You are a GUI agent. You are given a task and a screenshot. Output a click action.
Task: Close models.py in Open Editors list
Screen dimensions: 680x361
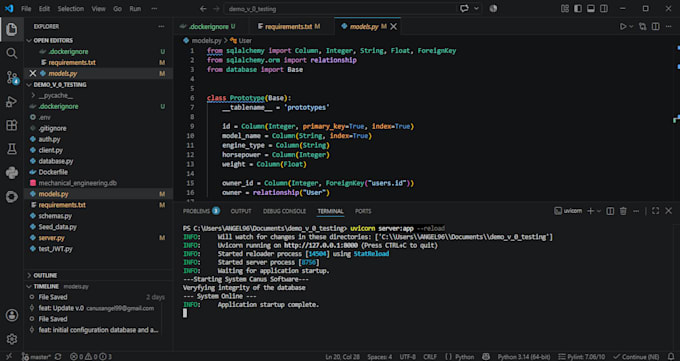[x=33, y=73]
